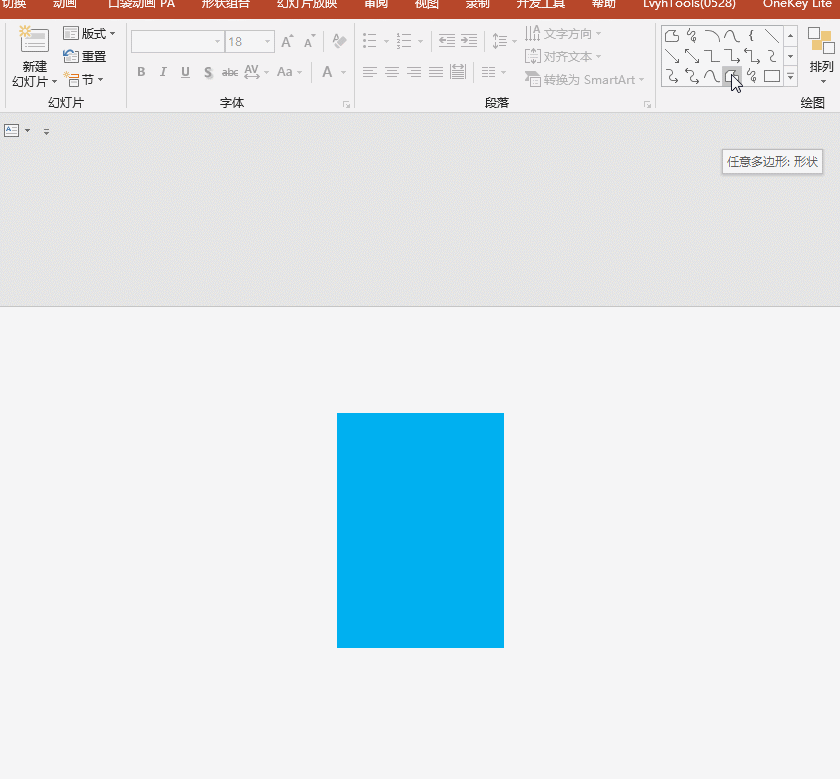
Task: Increase the list indent level
Action: (469, 41)
